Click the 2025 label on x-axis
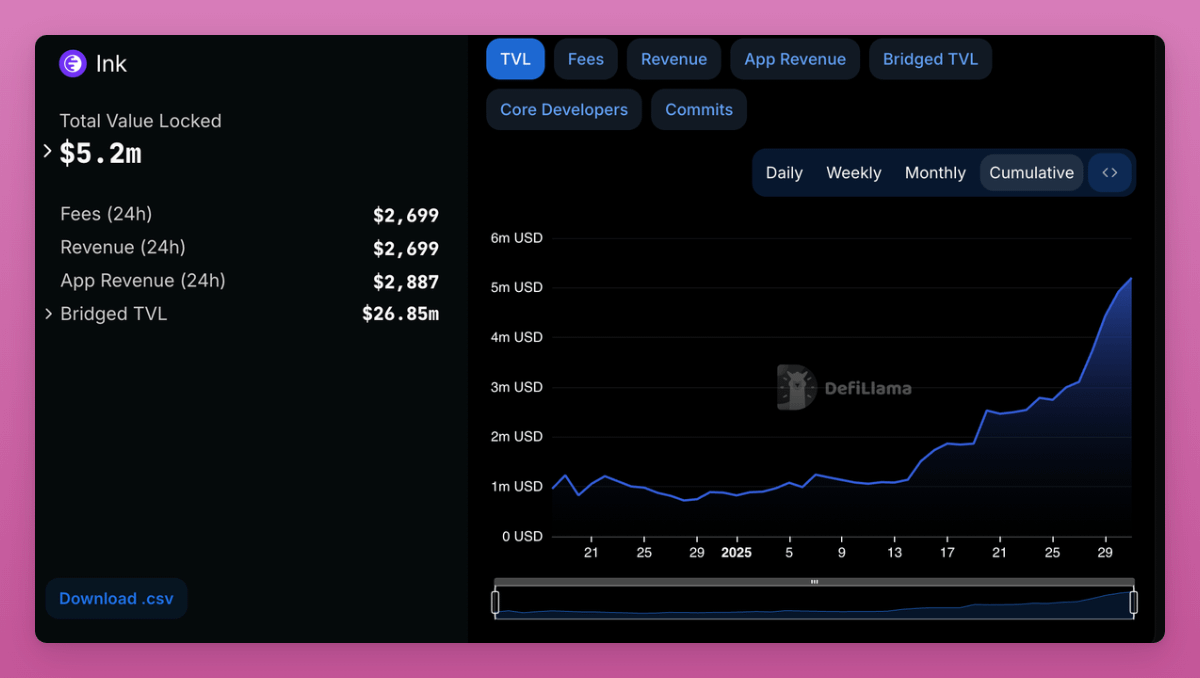This screenshot has height=678, width=1200. (736, 552)
